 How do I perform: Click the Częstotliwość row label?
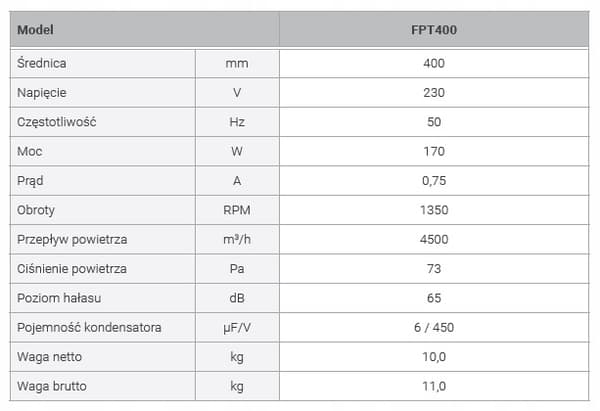56,122
